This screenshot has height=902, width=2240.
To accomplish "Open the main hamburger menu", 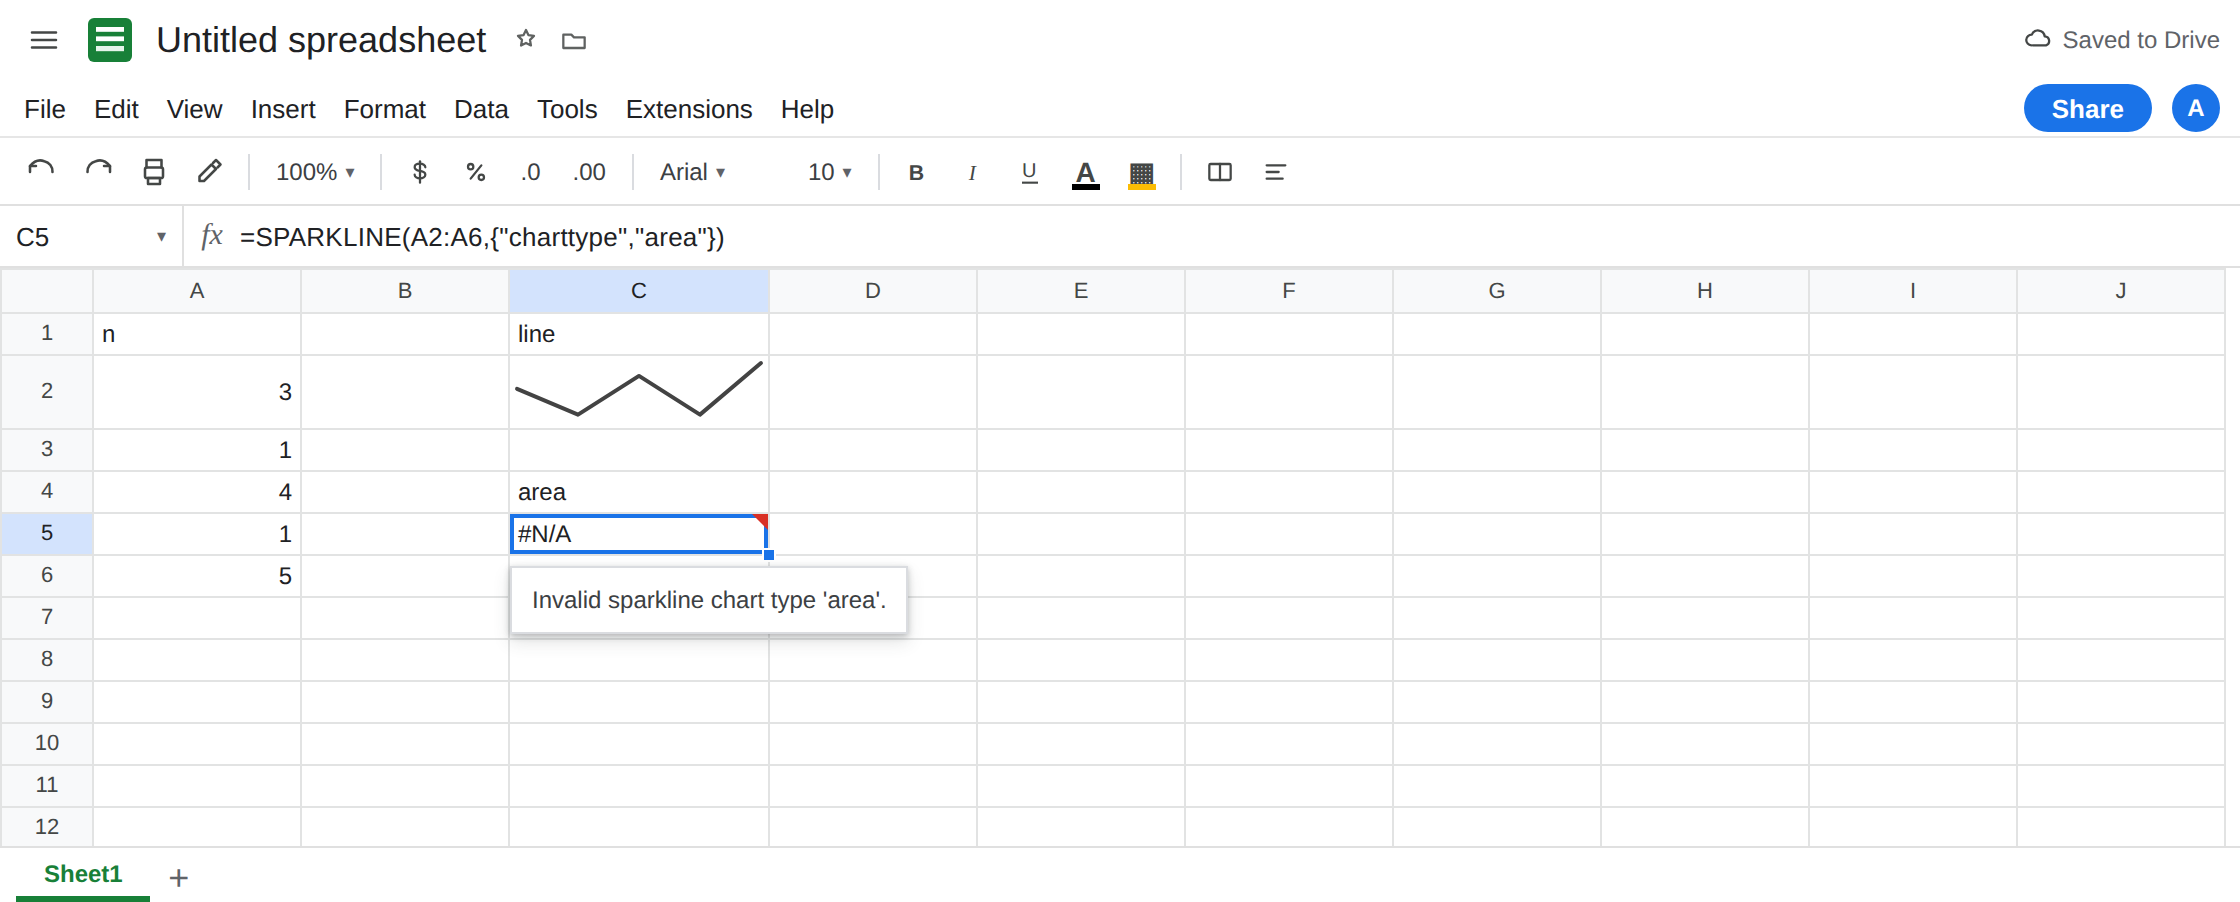I will 44,40.
